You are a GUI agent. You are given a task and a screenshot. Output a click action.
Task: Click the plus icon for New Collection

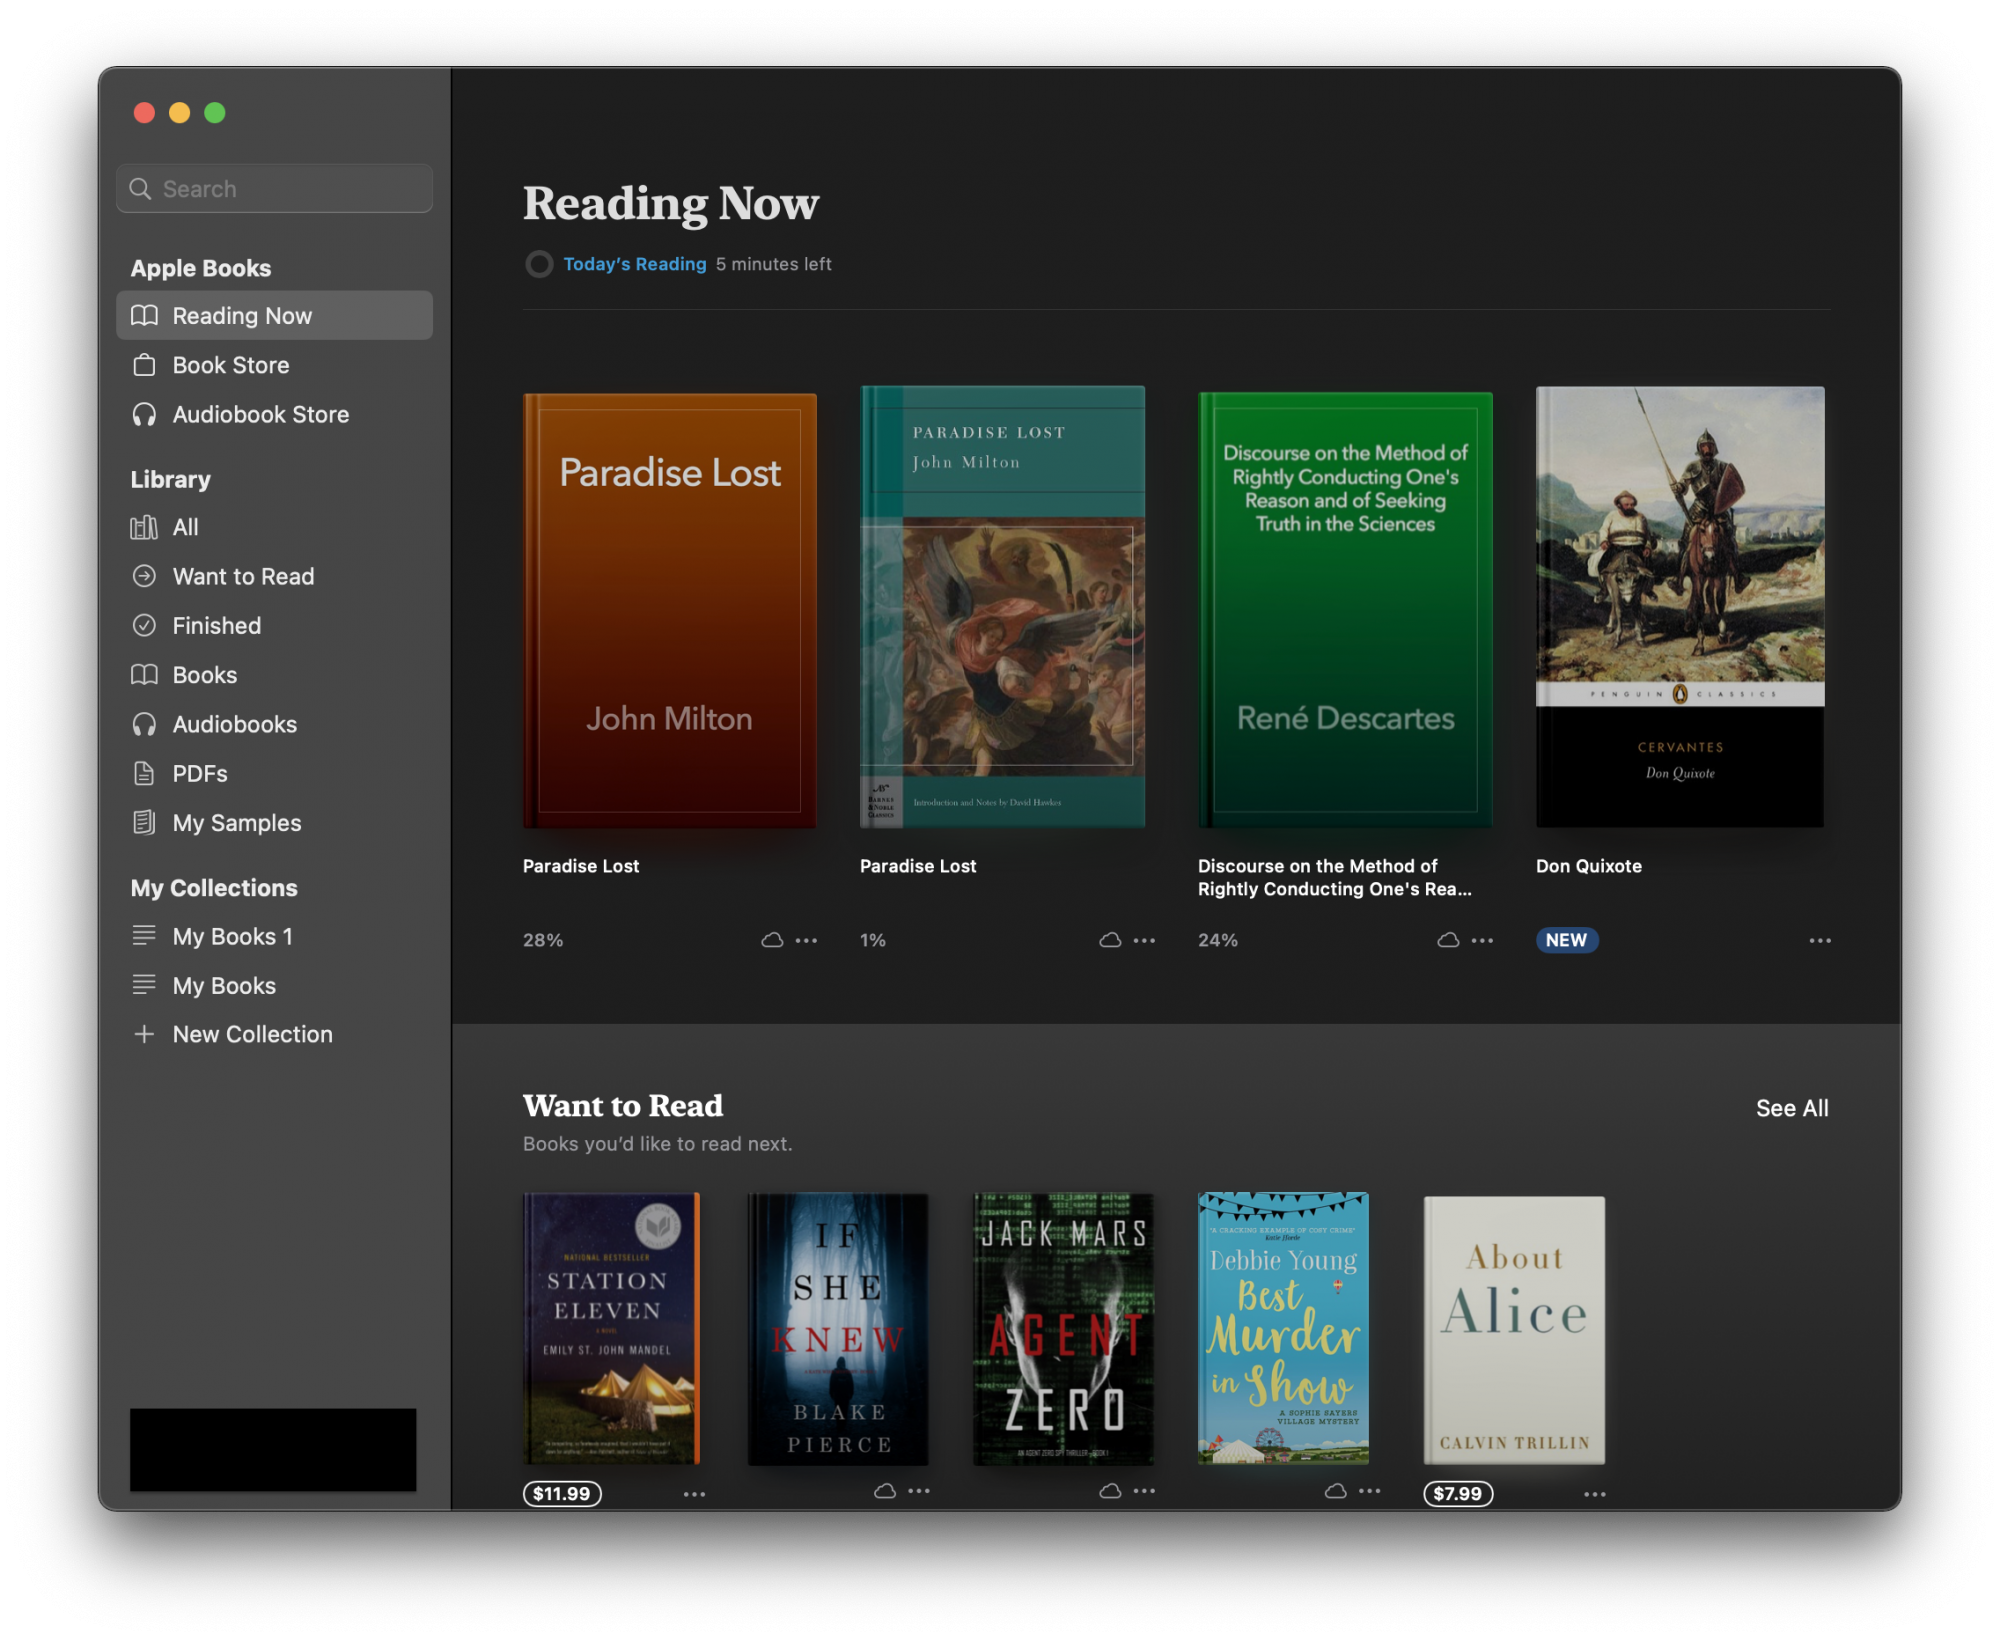click(x=144, y=1033)
